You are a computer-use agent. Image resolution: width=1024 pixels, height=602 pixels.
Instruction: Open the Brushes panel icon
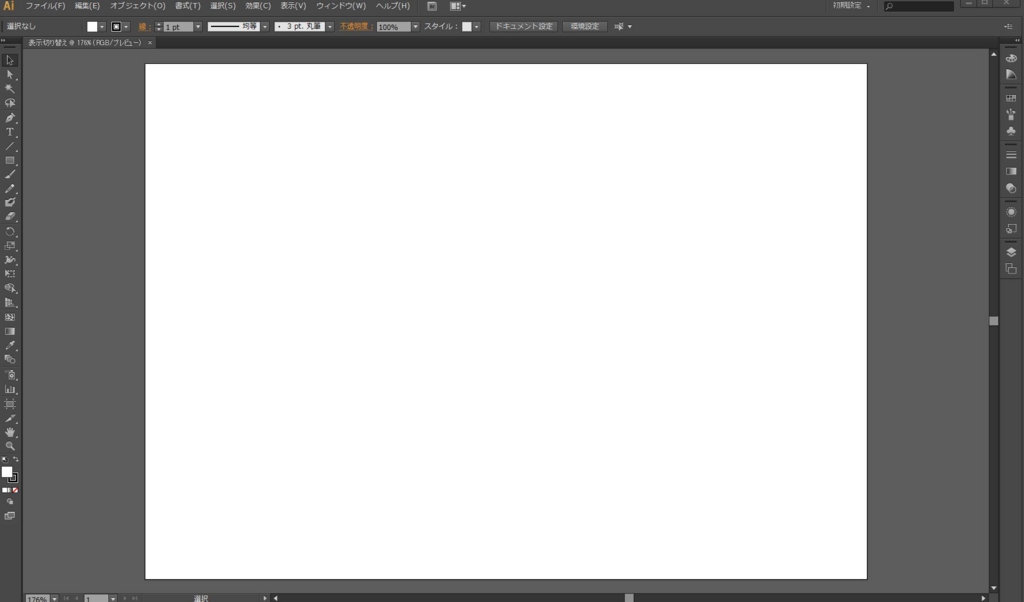point(1011,114)
